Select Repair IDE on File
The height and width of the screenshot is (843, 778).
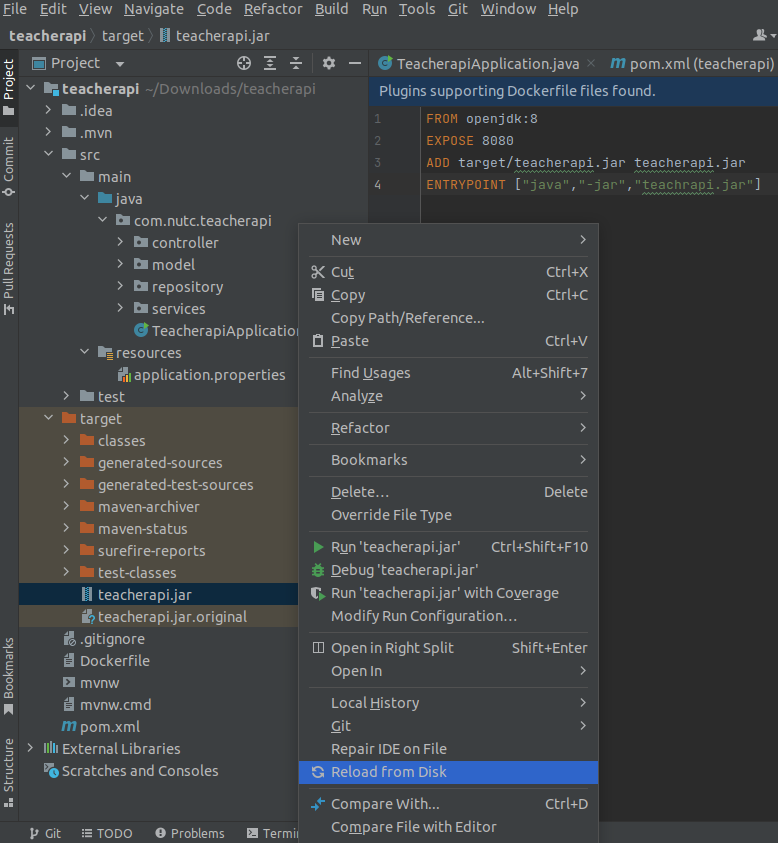click(448, 749)
